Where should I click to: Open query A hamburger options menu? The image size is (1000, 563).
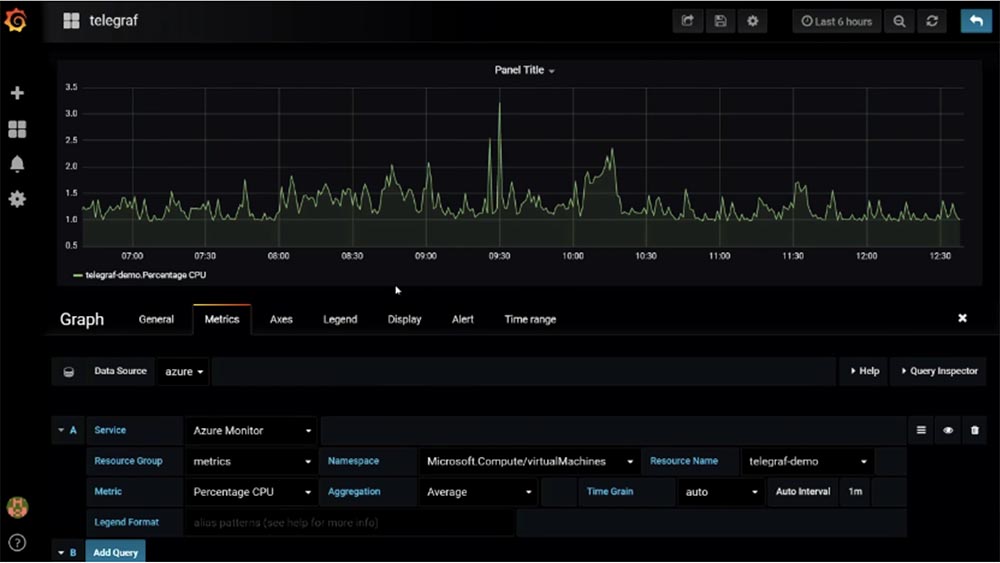pyautogui.click(x=921, y=430)
